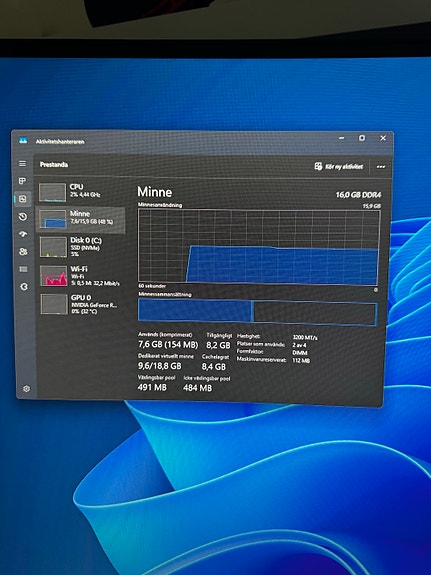
Task: Open App history from the sidebar
Action: click(23, 217)
